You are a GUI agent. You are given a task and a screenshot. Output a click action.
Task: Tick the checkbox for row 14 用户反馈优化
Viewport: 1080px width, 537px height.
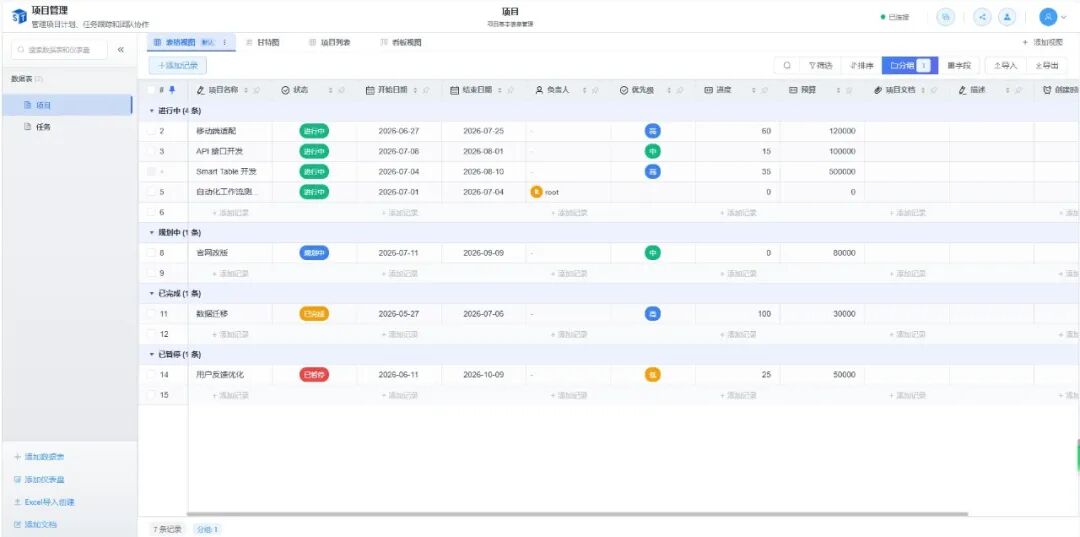(x=151, y=375)
